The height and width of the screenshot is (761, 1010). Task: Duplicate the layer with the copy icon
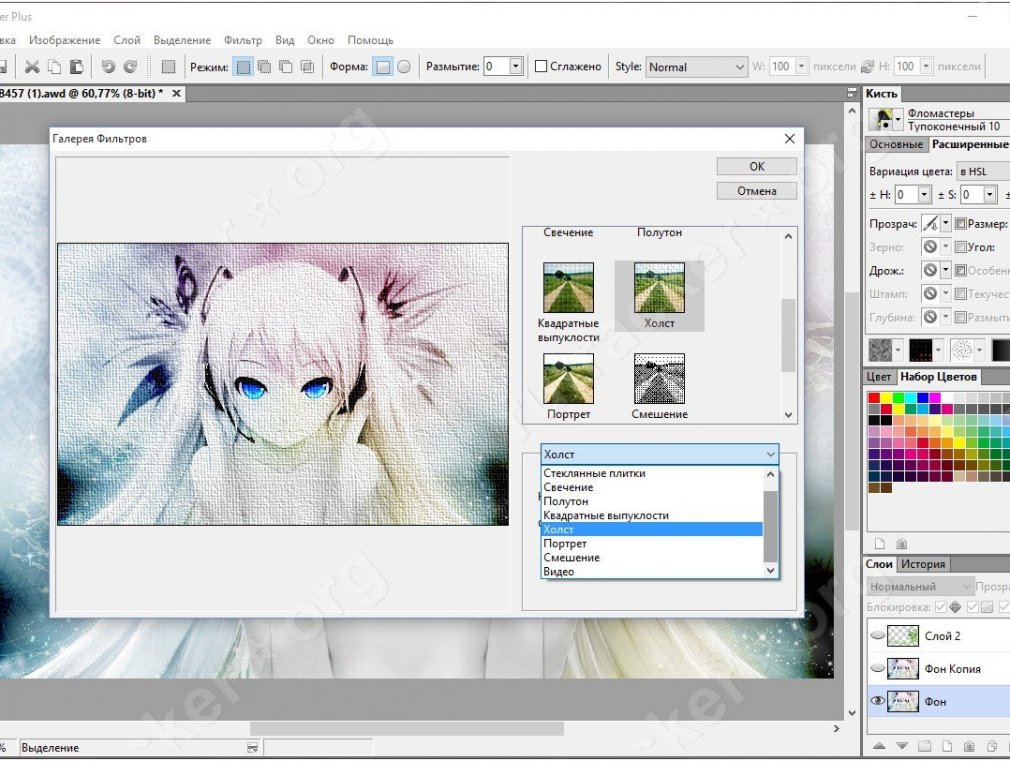tap(992, 746)
